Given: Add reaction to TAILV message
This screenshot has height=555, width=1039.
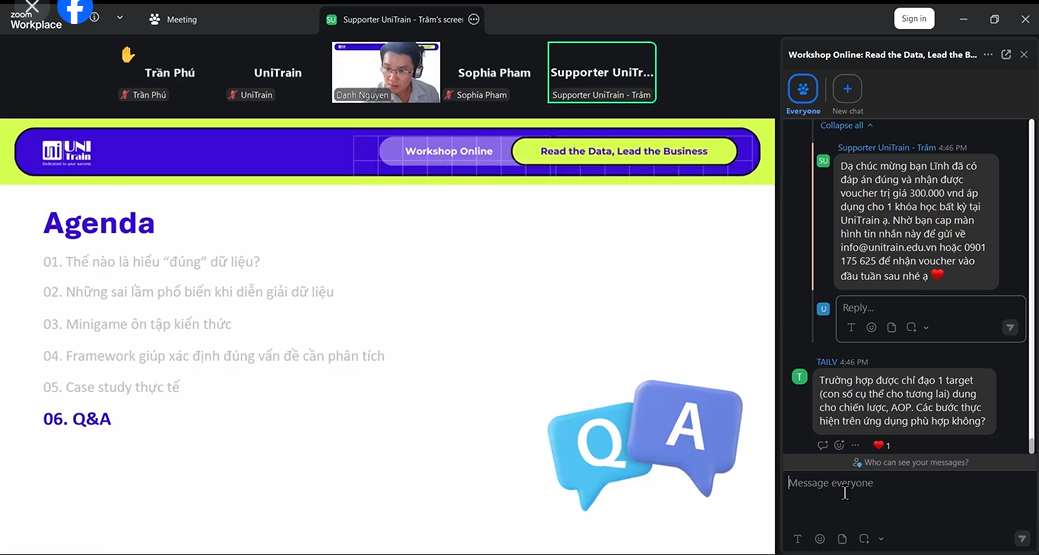Looking at the screenshot, I should tap(839, 445).
